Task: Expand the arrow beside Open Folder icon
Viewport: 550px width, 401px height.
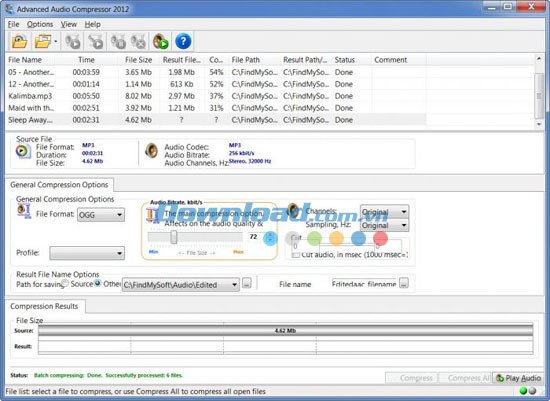Action: pos(56,41)
